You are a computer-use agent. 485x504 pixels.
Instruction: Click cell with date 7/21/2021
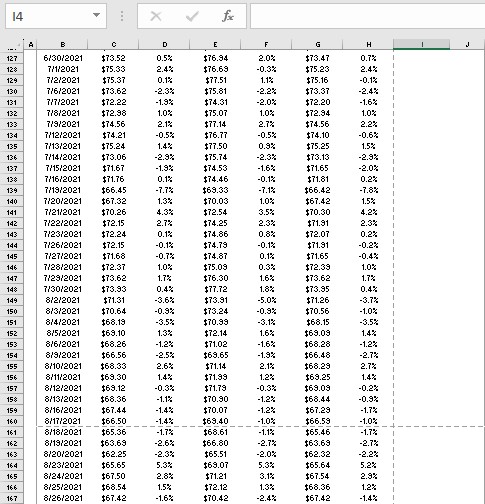(63, 212)
